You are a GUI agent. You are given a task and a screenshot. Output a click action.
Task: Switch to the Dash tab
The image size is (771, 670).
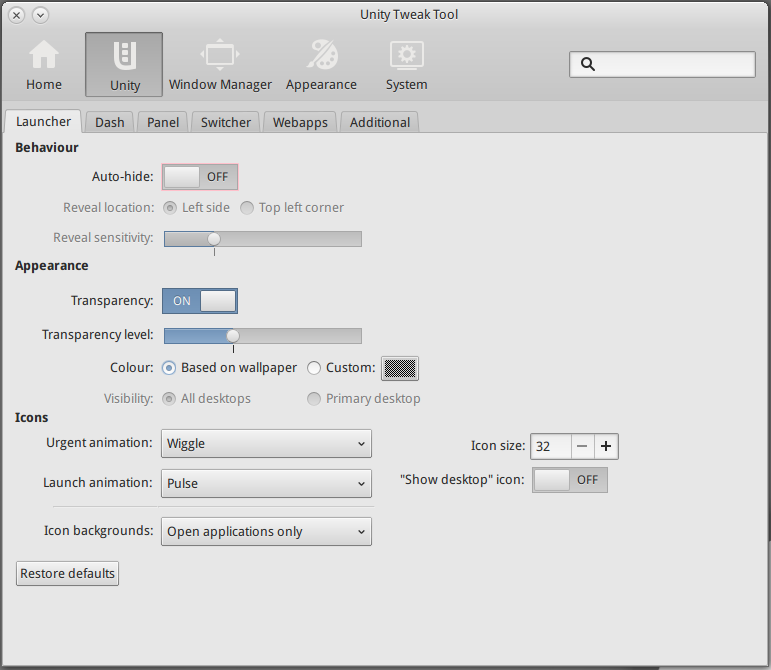click(110, 122)
